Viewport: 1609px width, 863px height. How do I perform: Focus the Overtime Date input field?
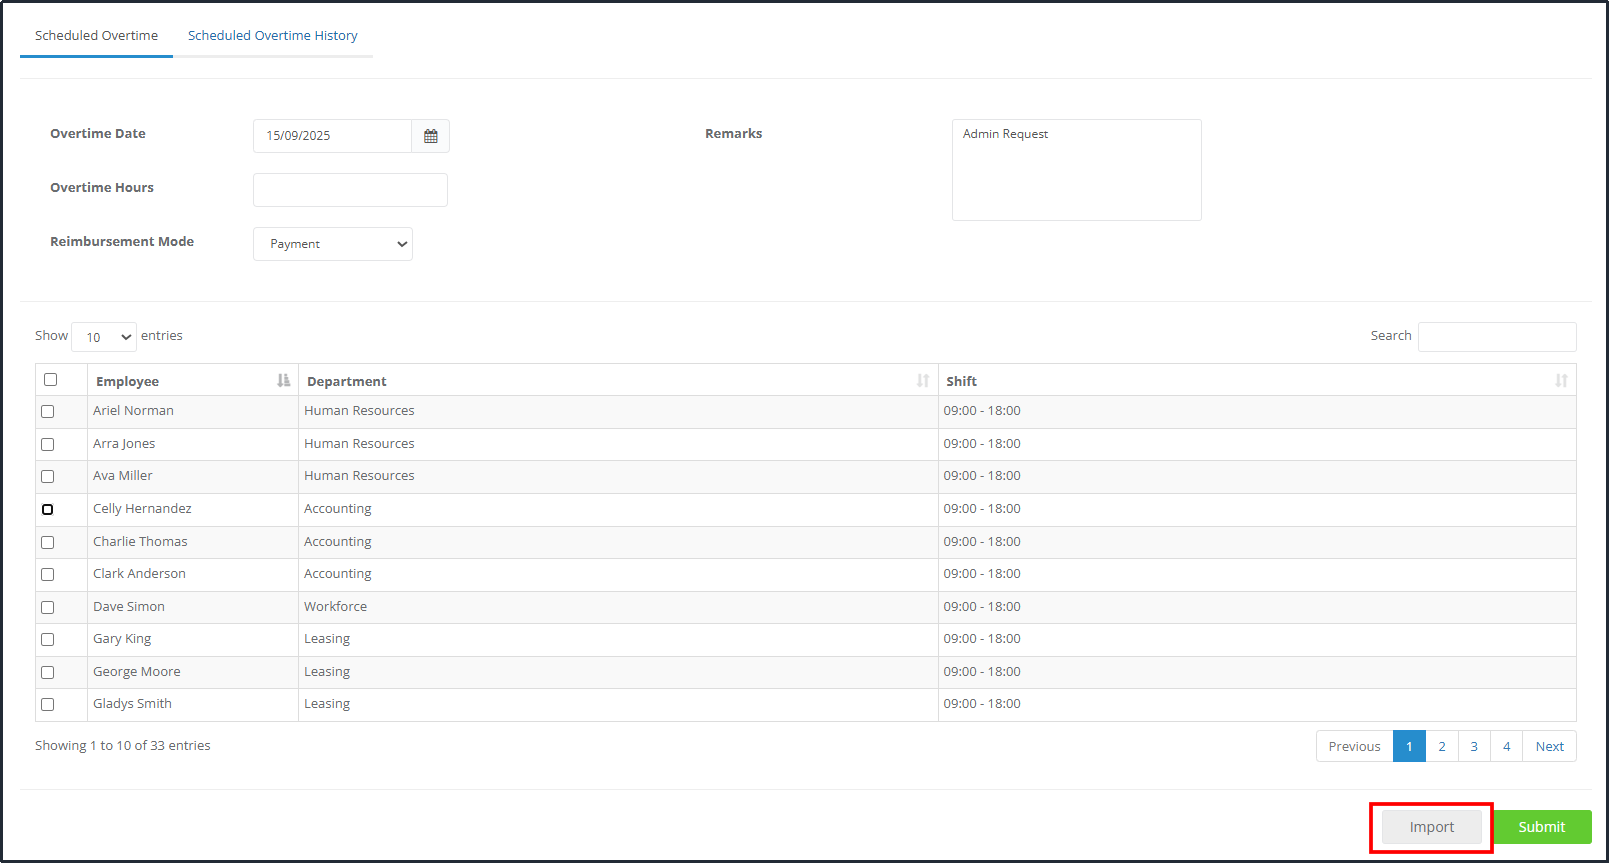tap(332, 136)
